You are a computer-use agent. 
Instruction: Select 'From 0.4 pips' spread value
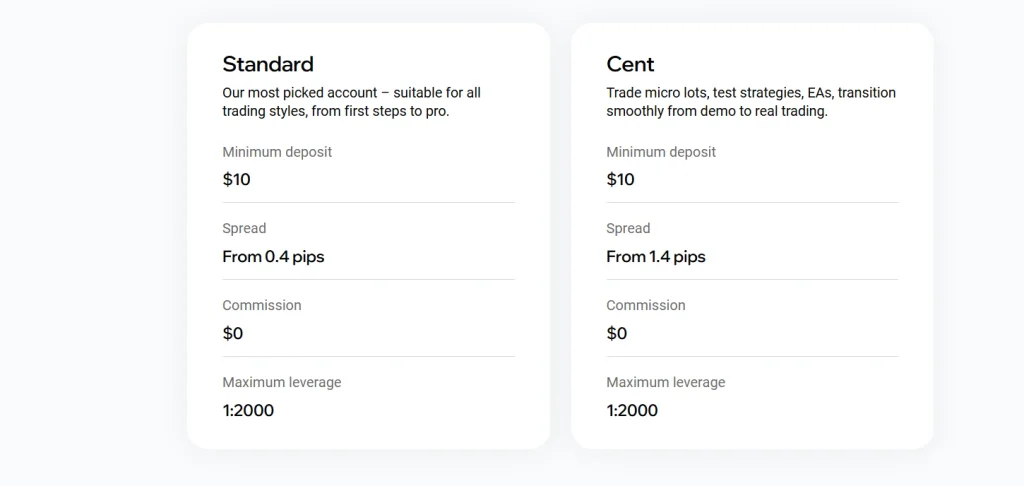click(x=273, y=257)
